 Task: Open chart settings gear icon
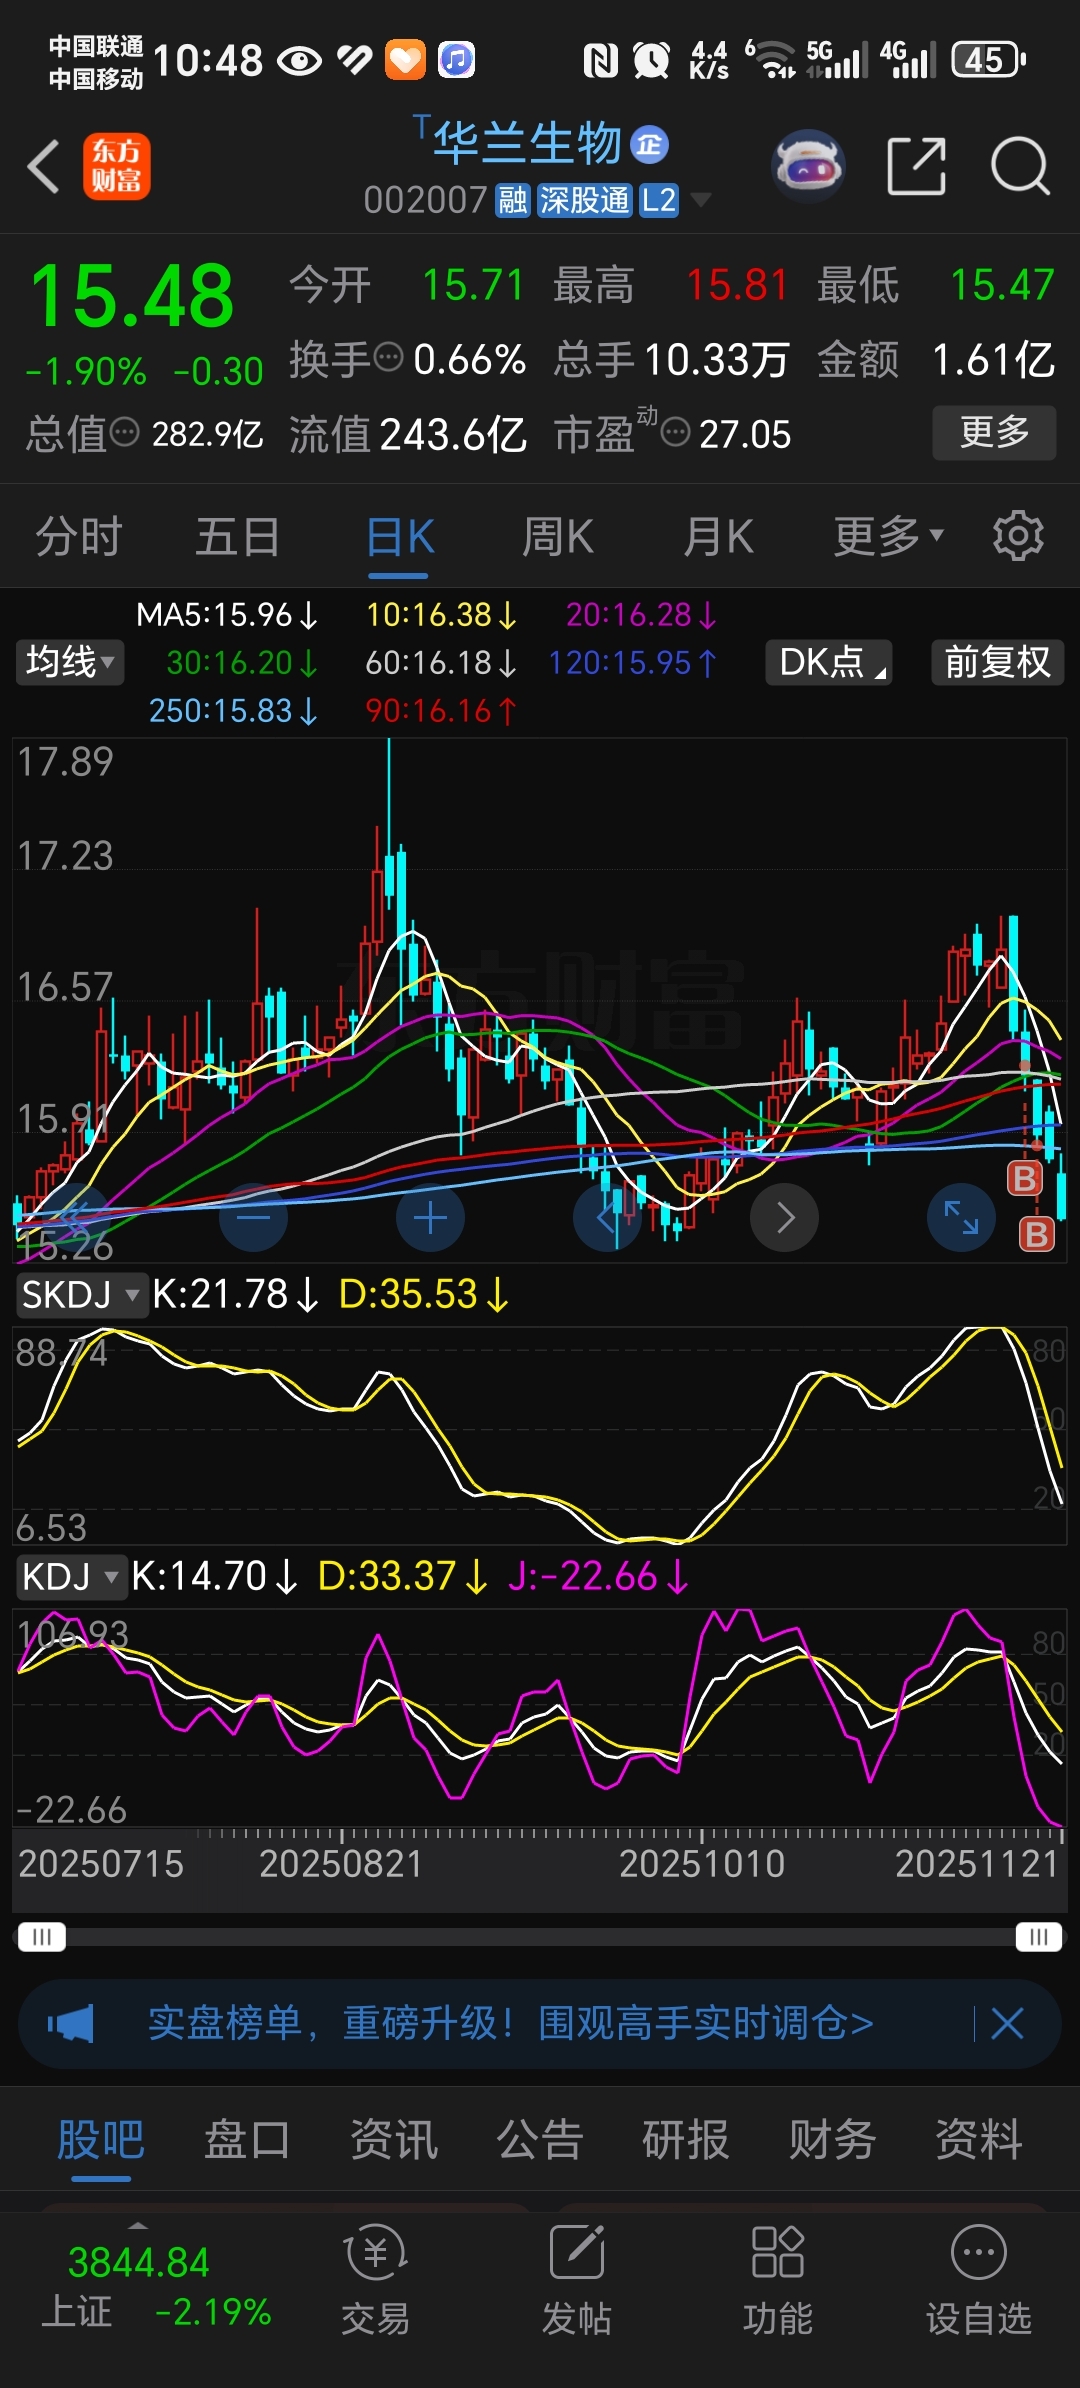[1018, 536]
